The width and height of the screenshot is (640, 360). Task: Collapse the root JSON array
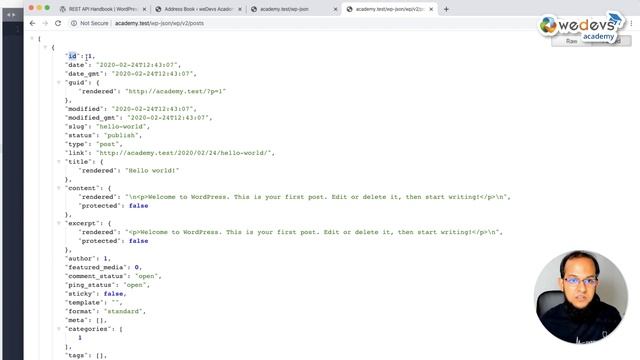pyautogui.click(x=32, y=38)
